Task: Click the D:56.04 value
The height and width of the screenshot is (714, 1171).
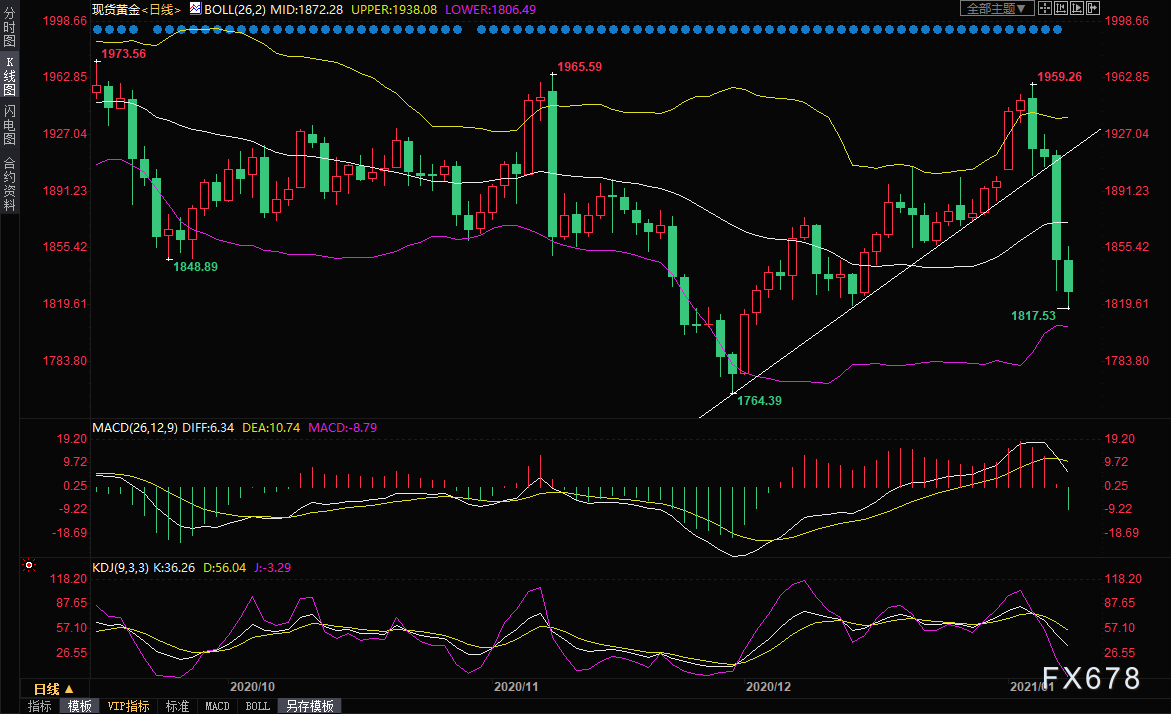Action: [225, 568]
